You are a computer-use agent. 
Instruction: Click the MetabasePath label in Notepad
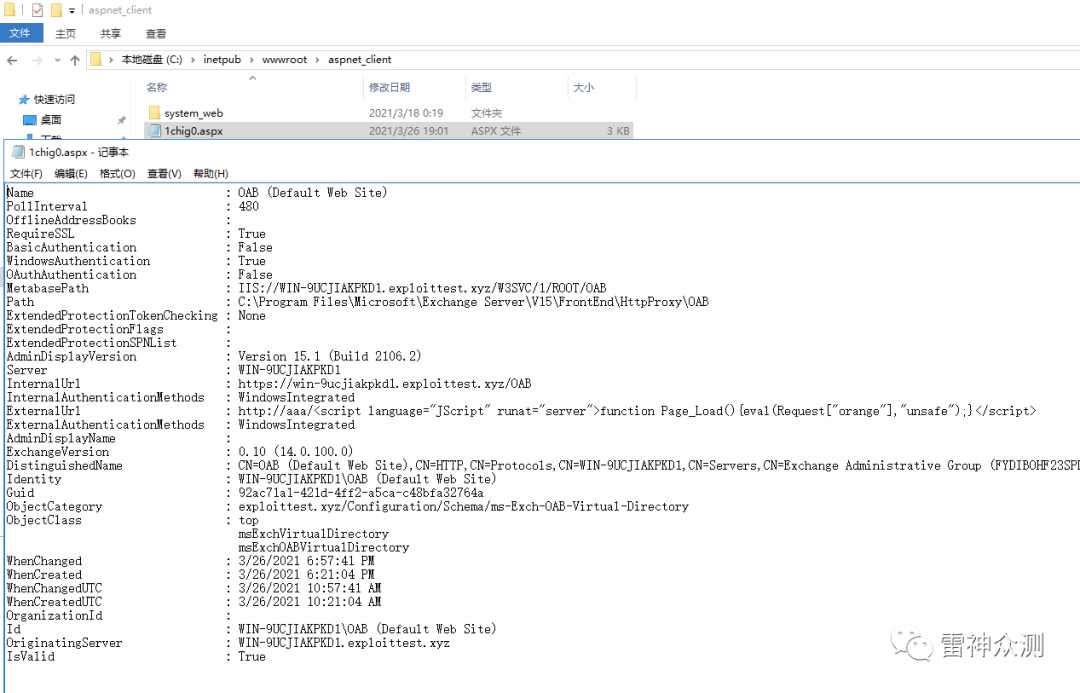48,289
